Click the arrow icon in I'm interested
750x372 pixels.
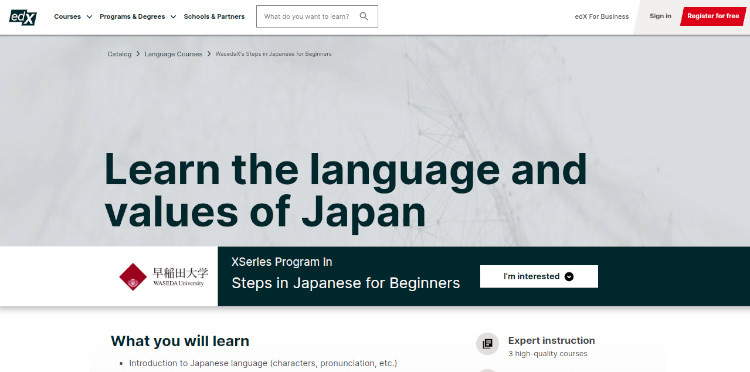[569, 276]
